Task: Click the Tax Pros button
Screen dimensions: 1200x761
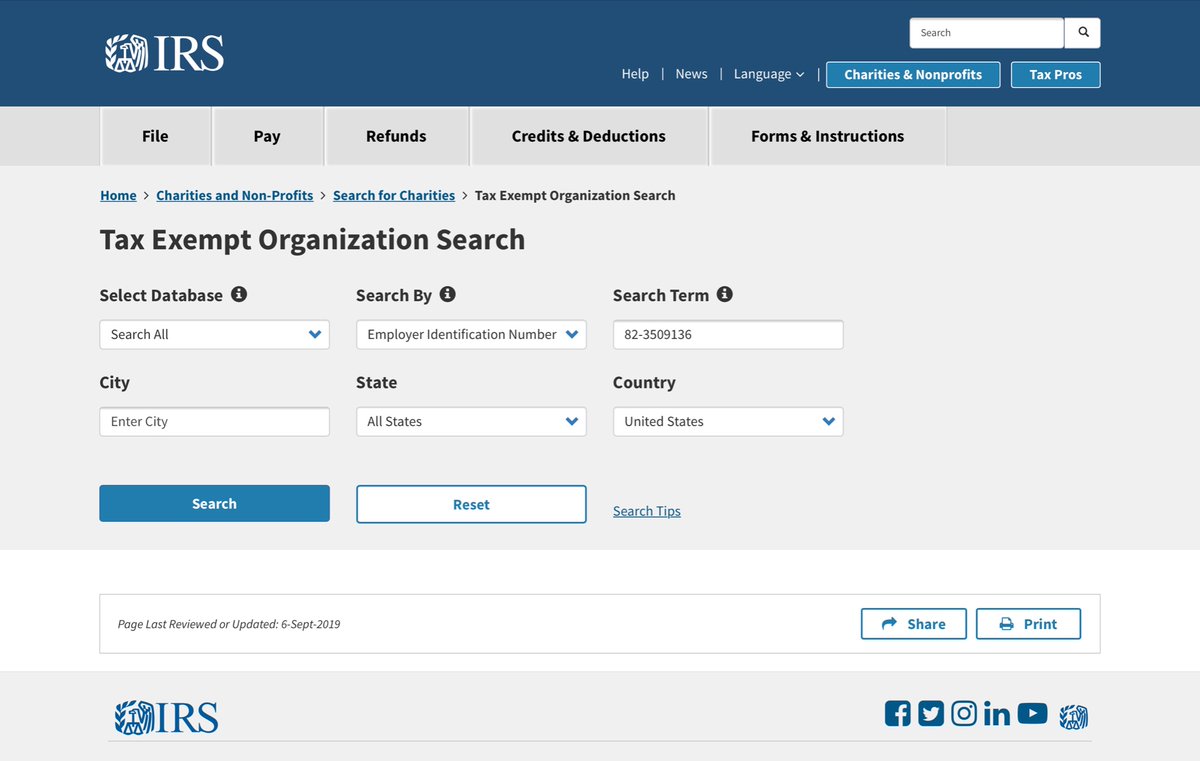Action: tap(1056, 75)
